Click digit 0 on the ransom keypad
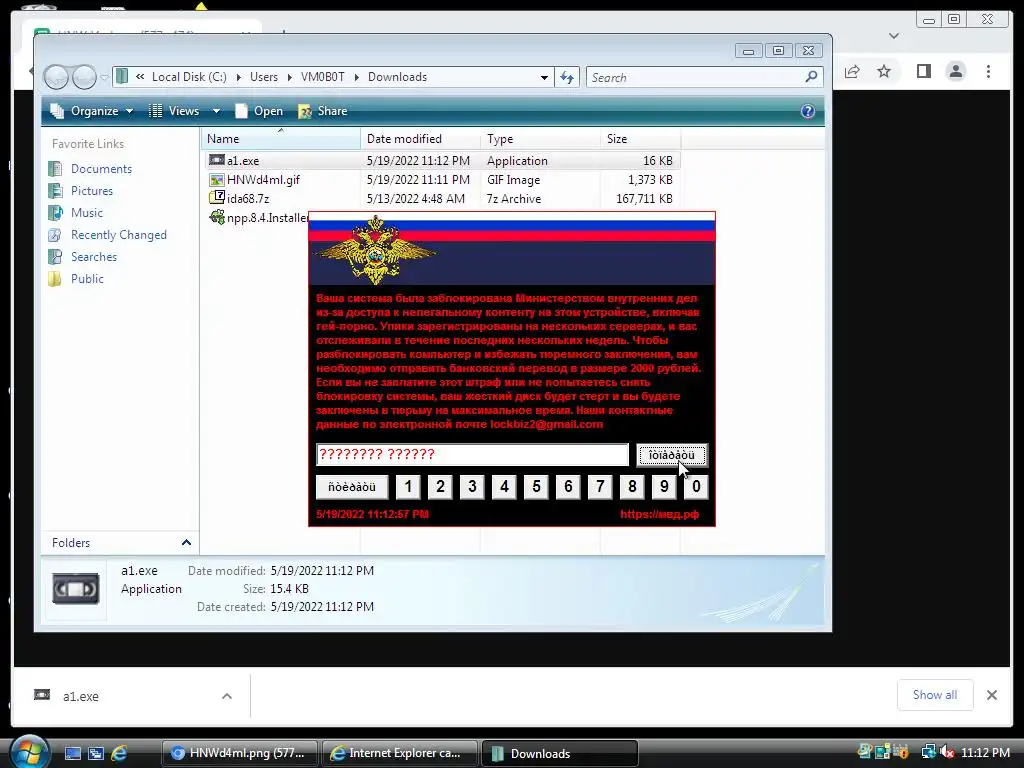The width and height of the screenshot is (1024, 768). click(x=696, y=487)
